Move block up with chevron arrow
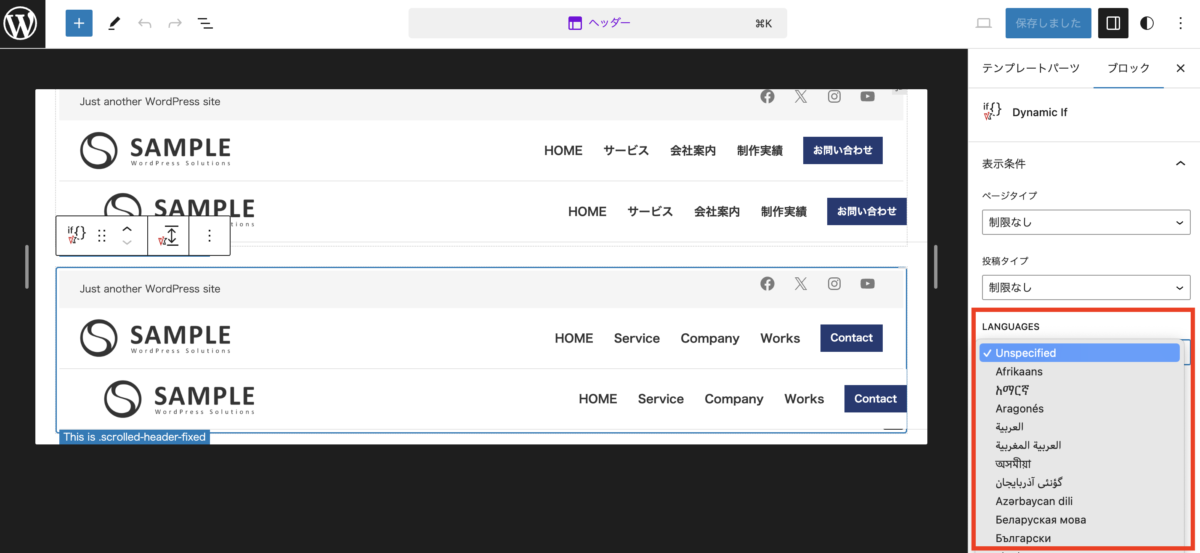 tap(127, 229)
